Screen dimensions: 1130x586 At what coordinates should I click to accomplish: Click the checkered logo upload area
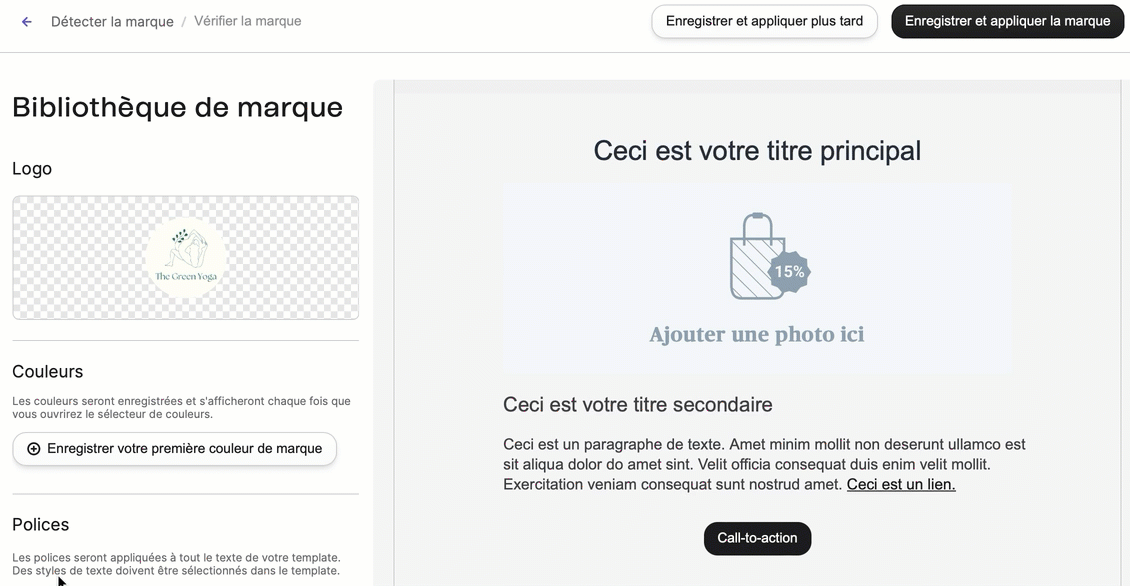click(185, 257)
